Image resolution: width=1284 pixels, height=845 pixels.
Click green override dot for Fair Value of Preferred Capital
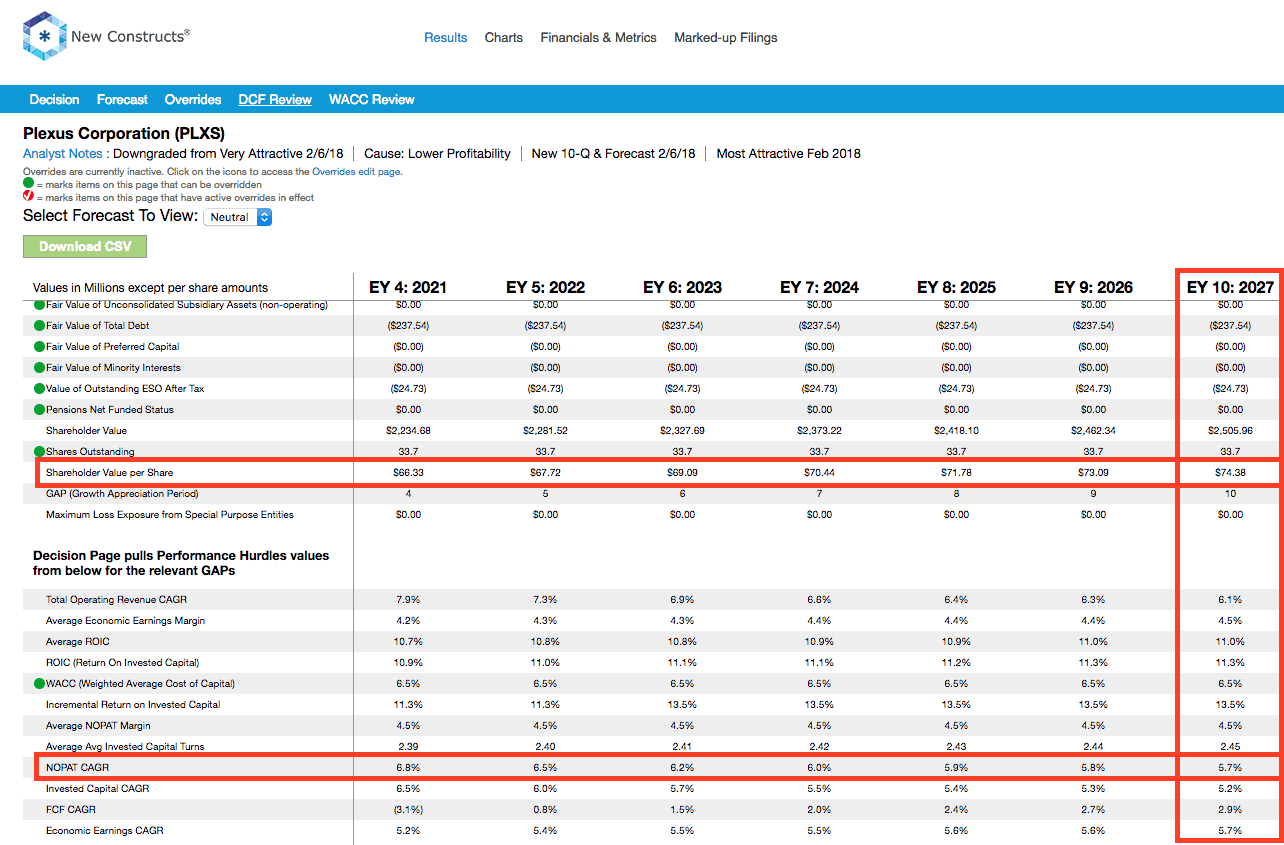pyautogui.click(x=39, y=346)
